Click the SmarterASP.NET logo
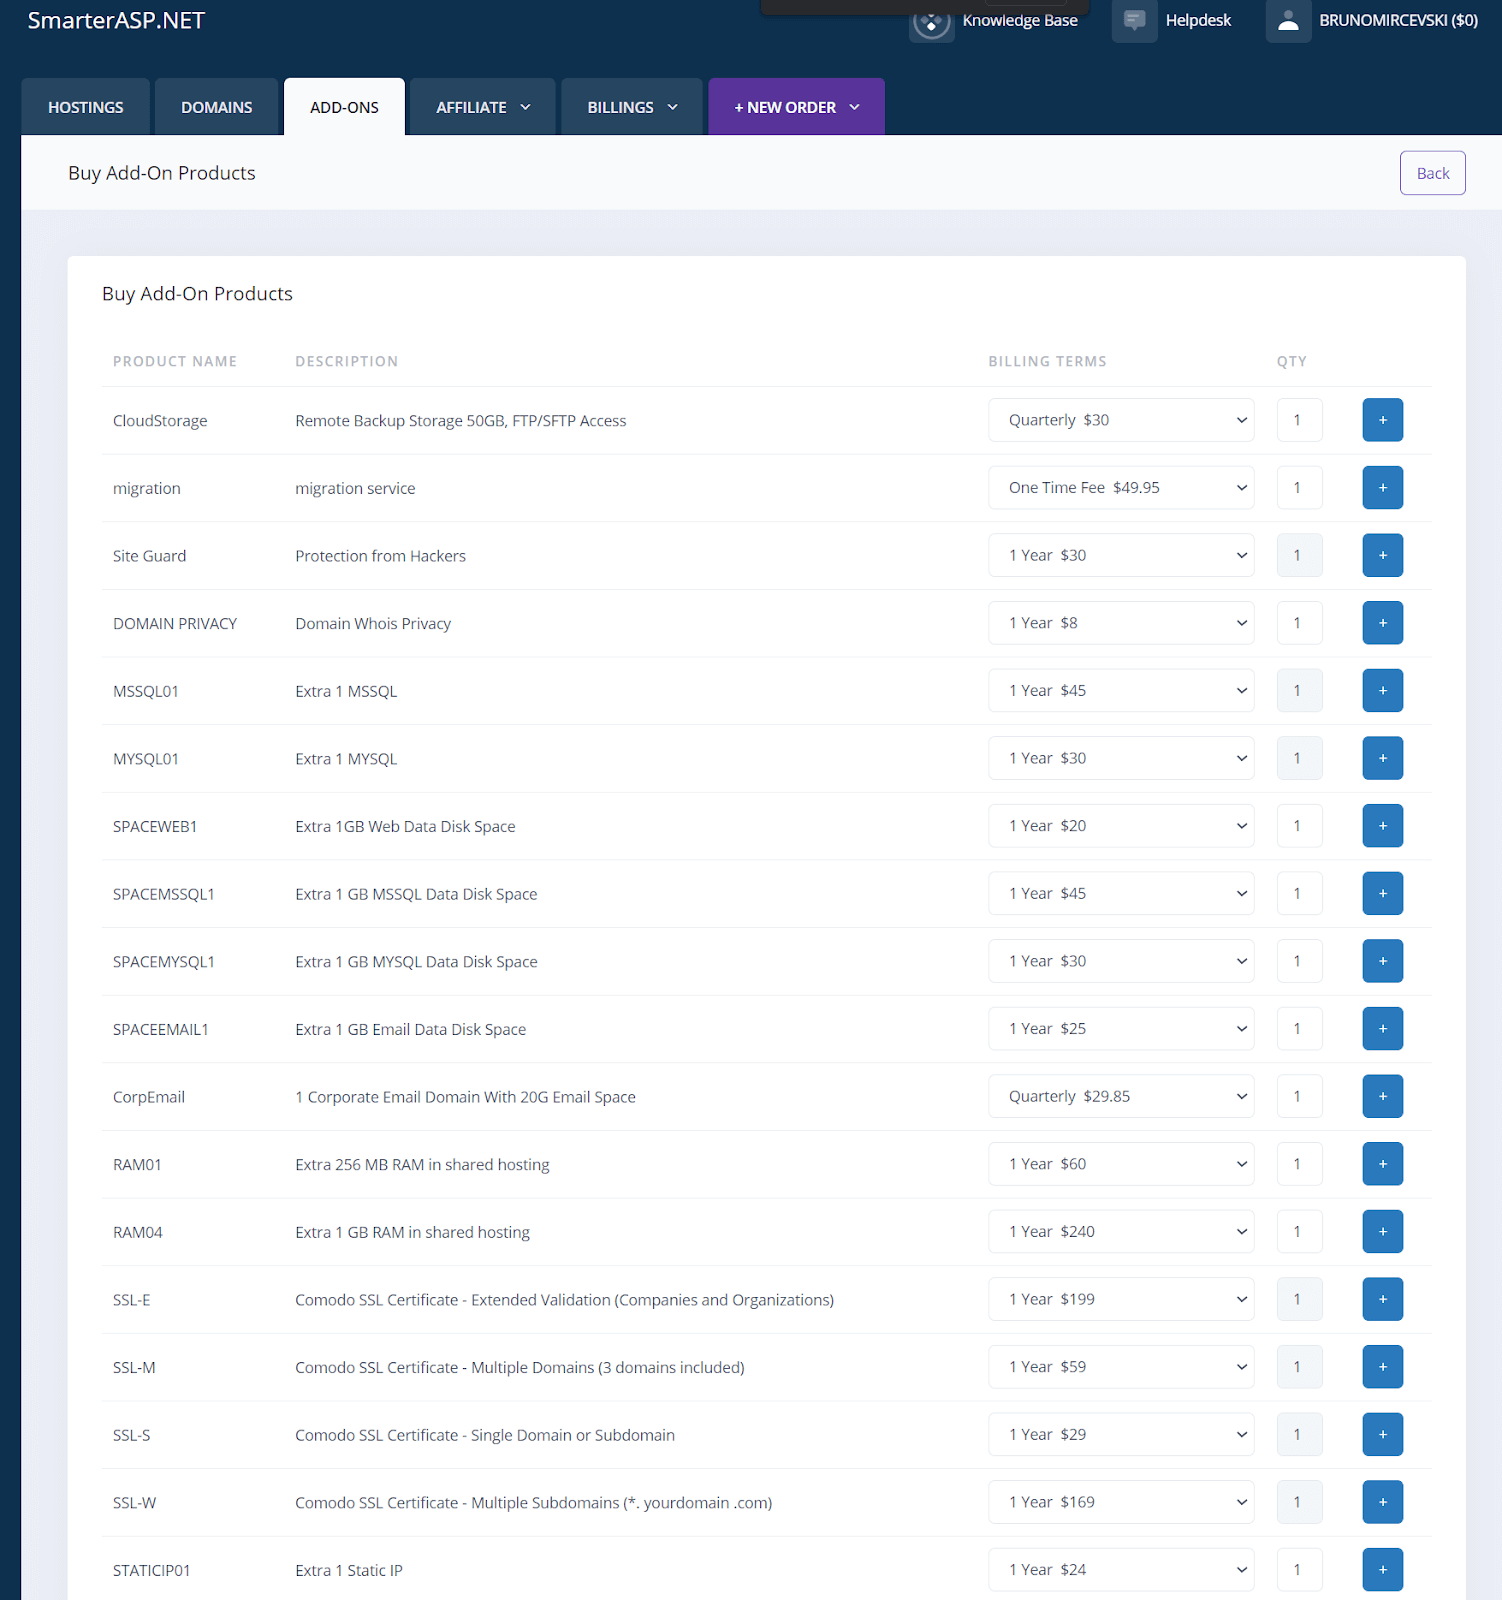Screen dimensions: 1502x1600 tap(116, 21)
